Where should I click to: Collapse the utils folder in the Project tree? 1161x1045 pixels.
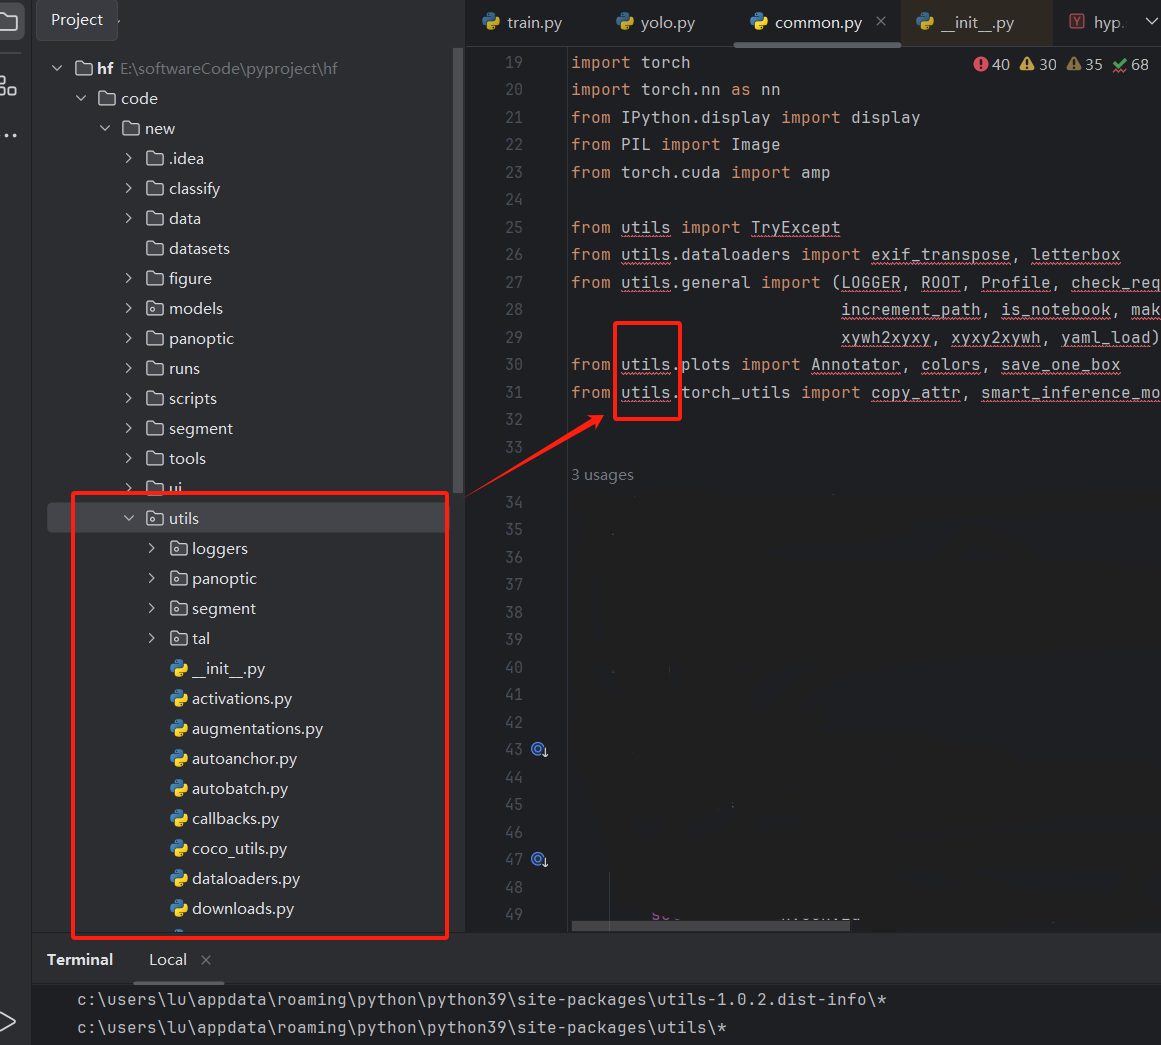[x=129, y=517]
